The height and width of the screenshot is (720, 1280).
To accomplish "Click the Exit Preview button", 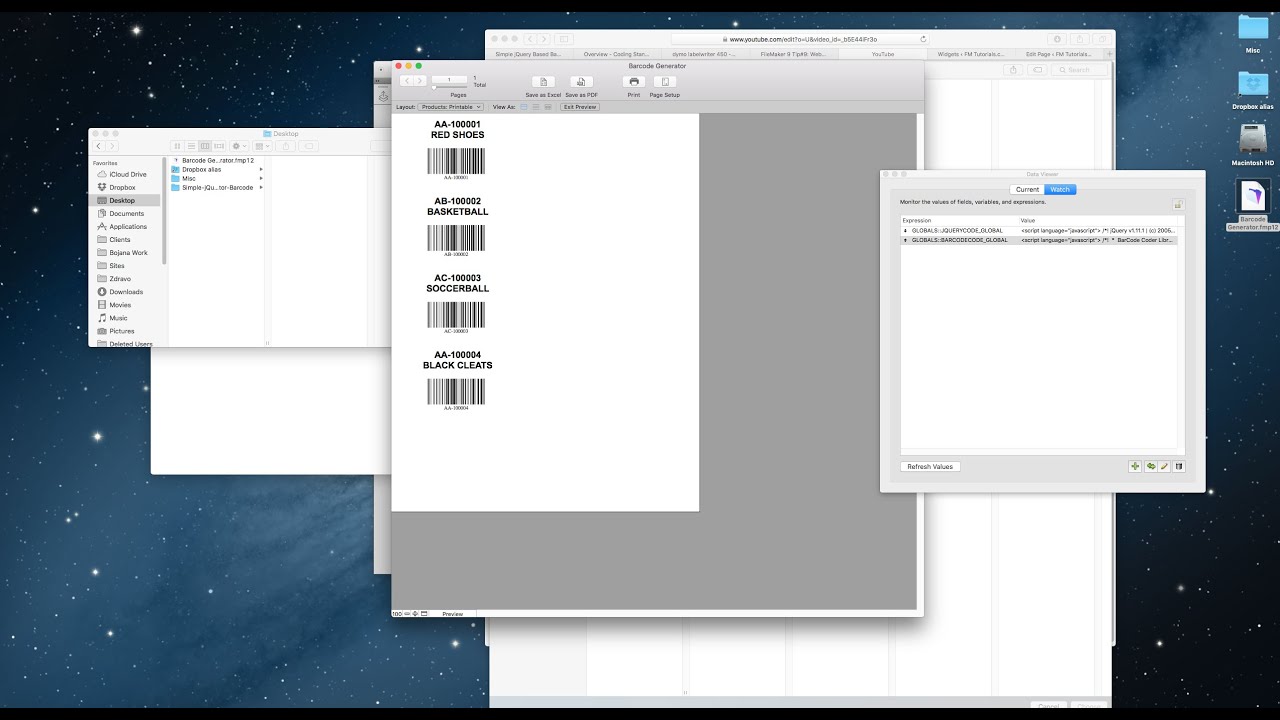I will click(x=580, y=106).
